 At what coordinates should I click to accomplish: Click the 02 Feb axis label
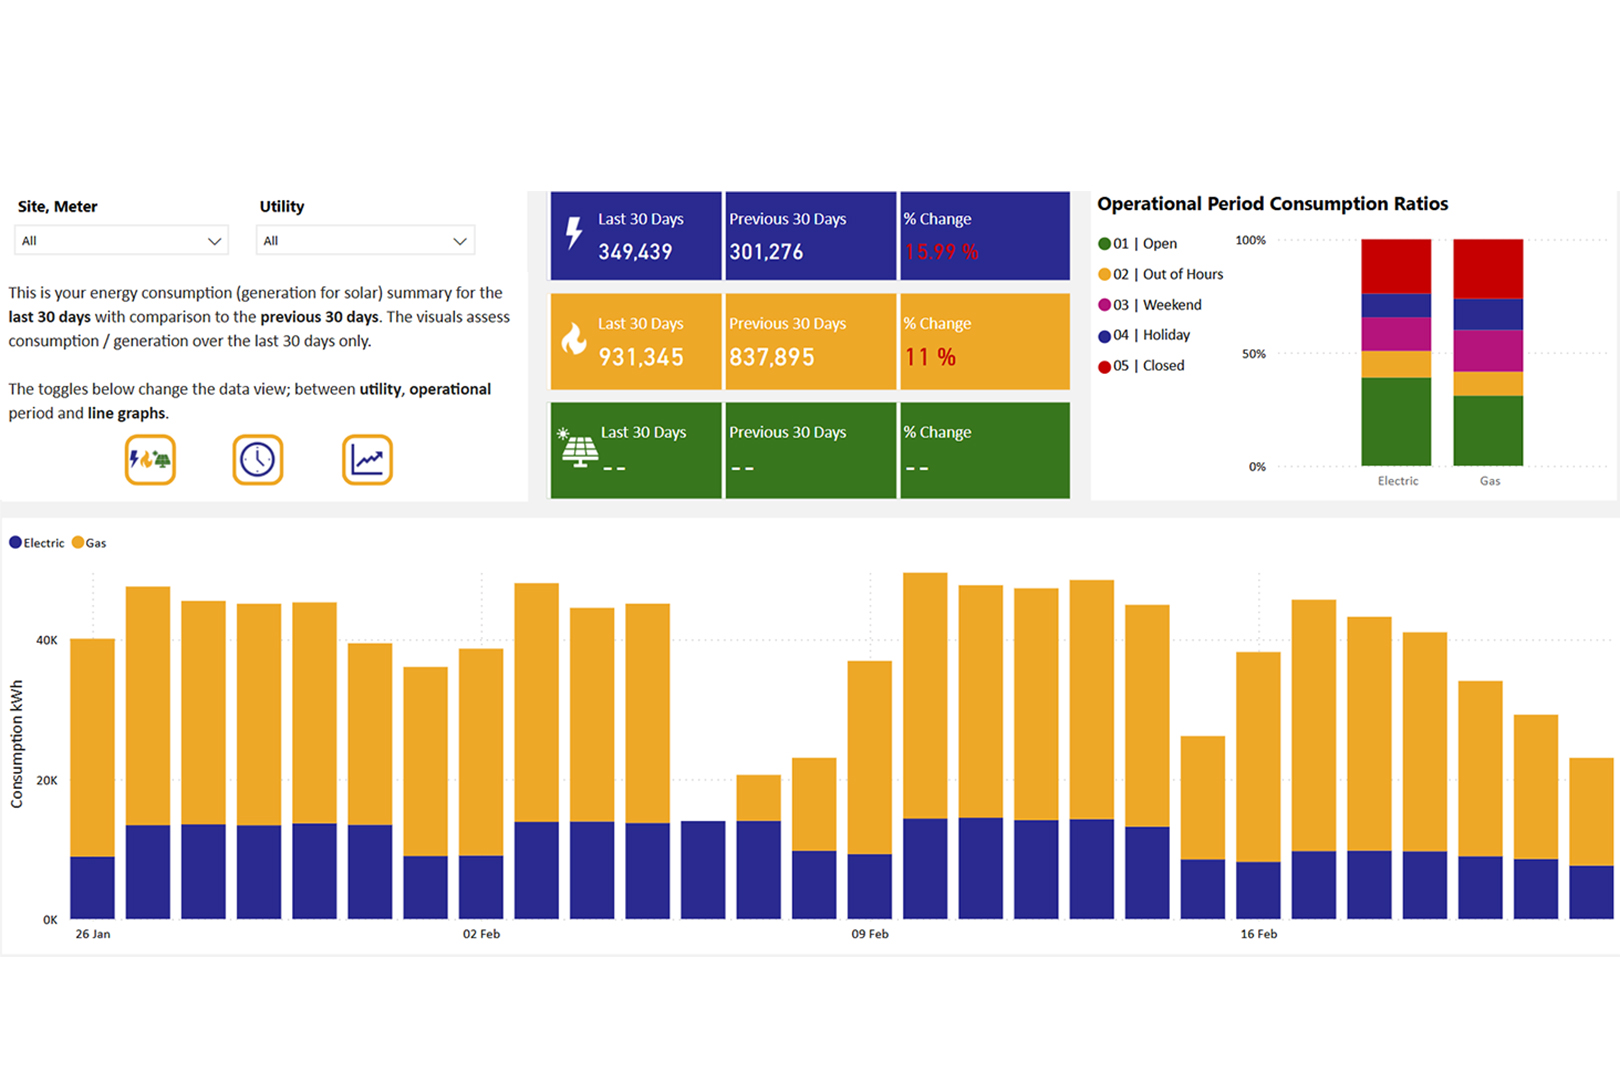[x=481, y=934]
